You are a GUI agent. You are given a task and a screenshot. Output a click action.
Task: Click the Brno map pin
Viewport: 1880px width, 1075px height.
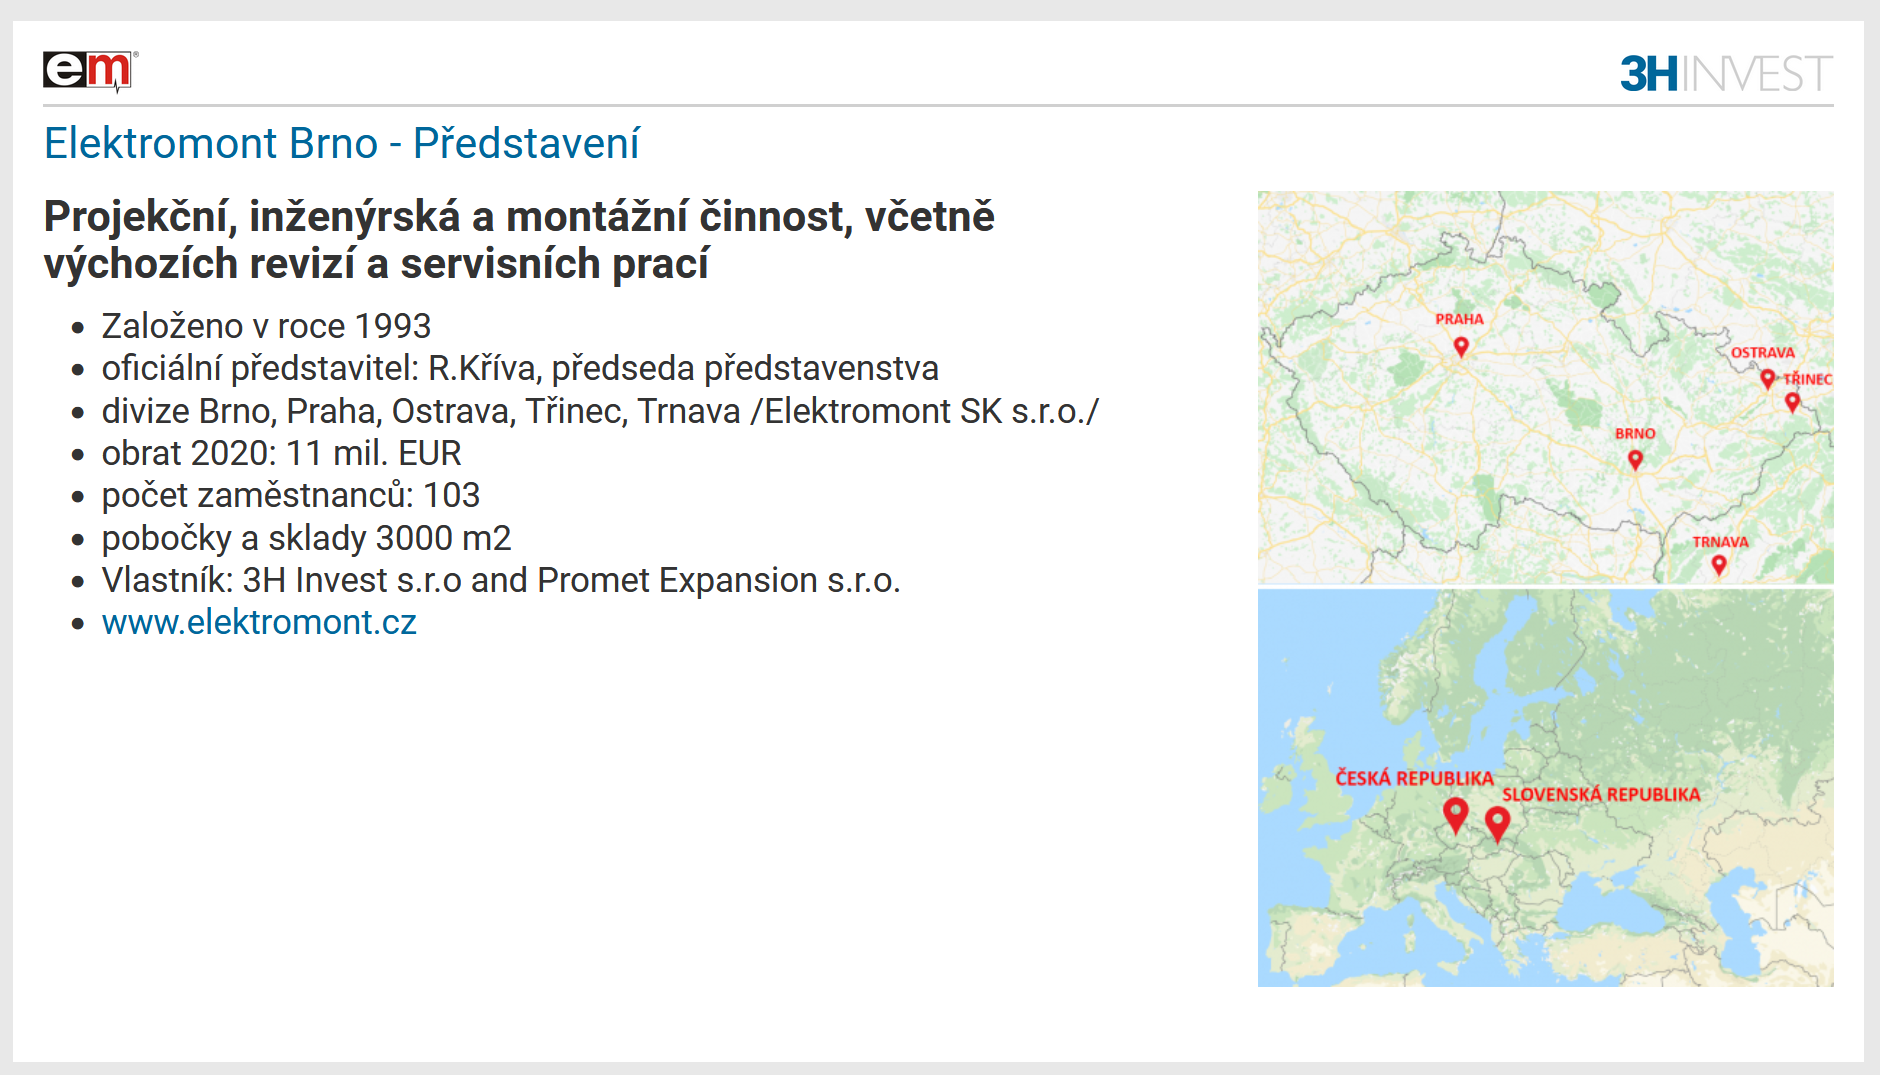(1635, 460)
